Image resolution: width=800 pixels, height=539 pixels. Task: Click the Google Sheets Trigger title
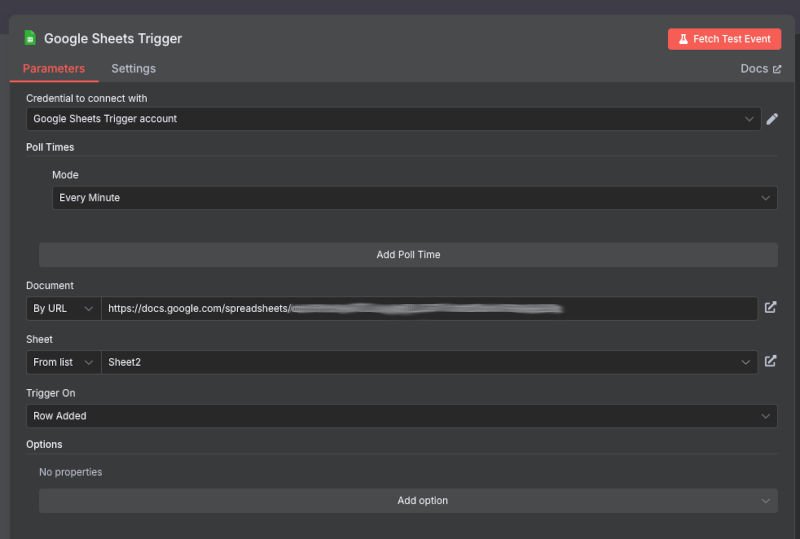113,38
